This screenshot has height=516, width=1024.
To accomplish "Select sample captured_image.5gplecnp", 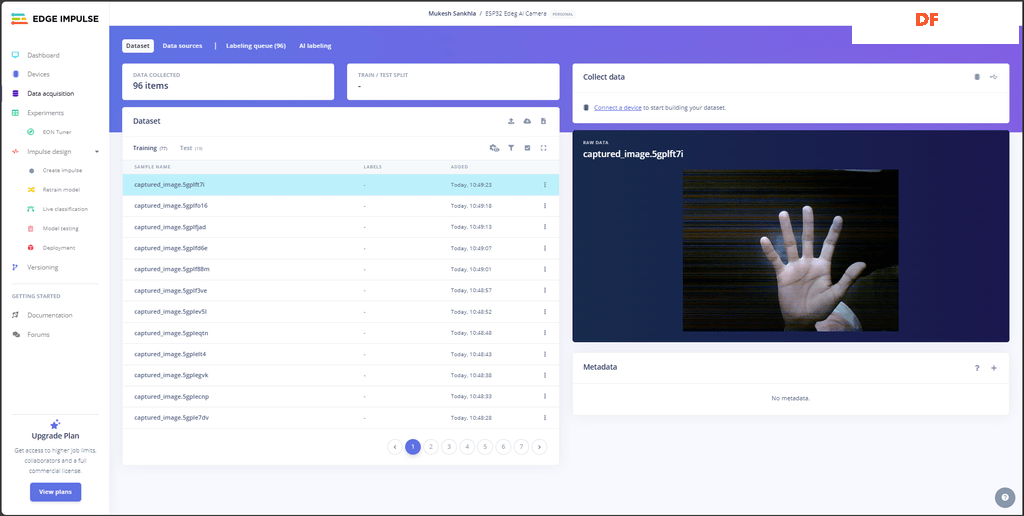I will point(340,396).
